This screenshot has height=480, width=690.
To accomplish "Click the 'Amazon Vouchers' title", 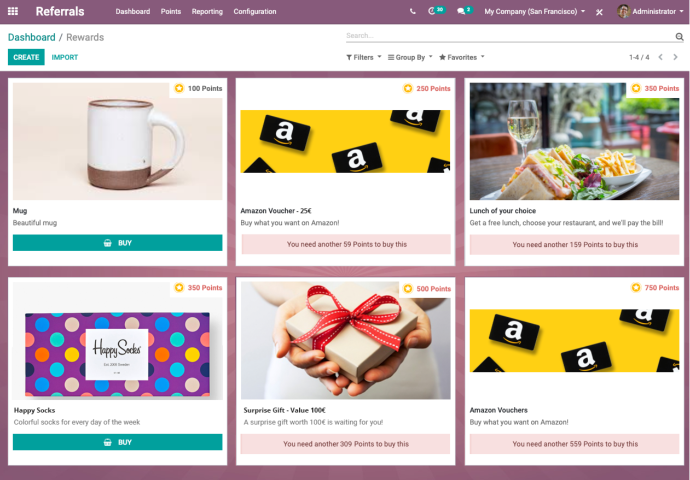I will [499, 410].
